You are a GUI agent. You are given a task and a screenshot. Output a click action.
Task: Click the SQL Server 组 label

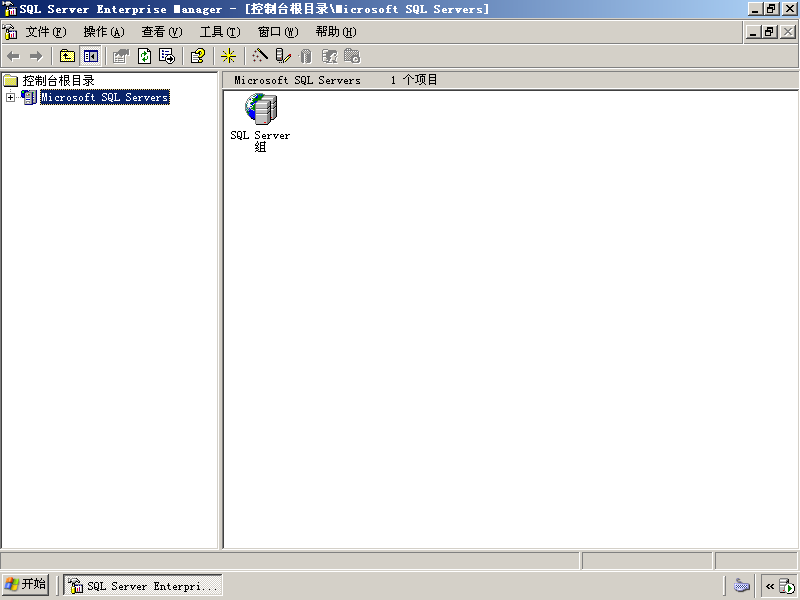[x=260, y=141]
